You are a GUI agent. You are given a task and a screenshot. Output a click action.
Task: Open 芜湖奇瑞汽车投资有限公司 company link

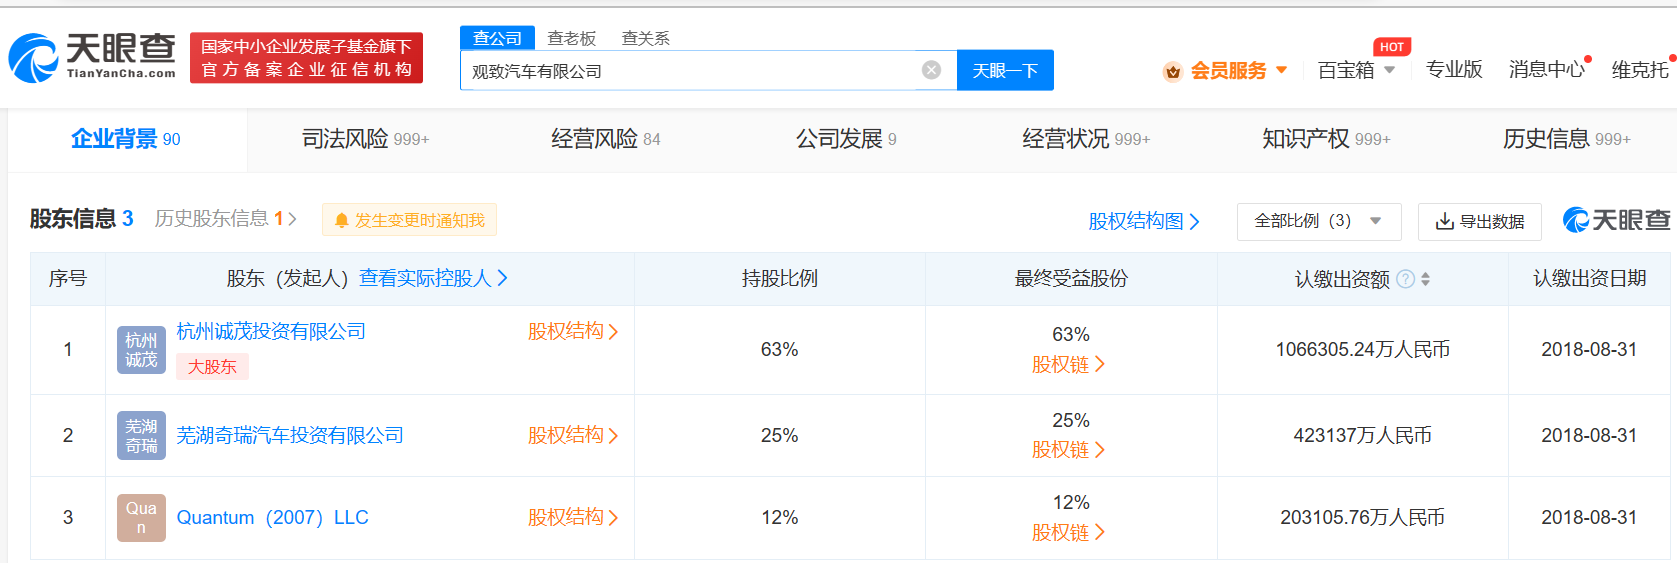tap(290, 435)
